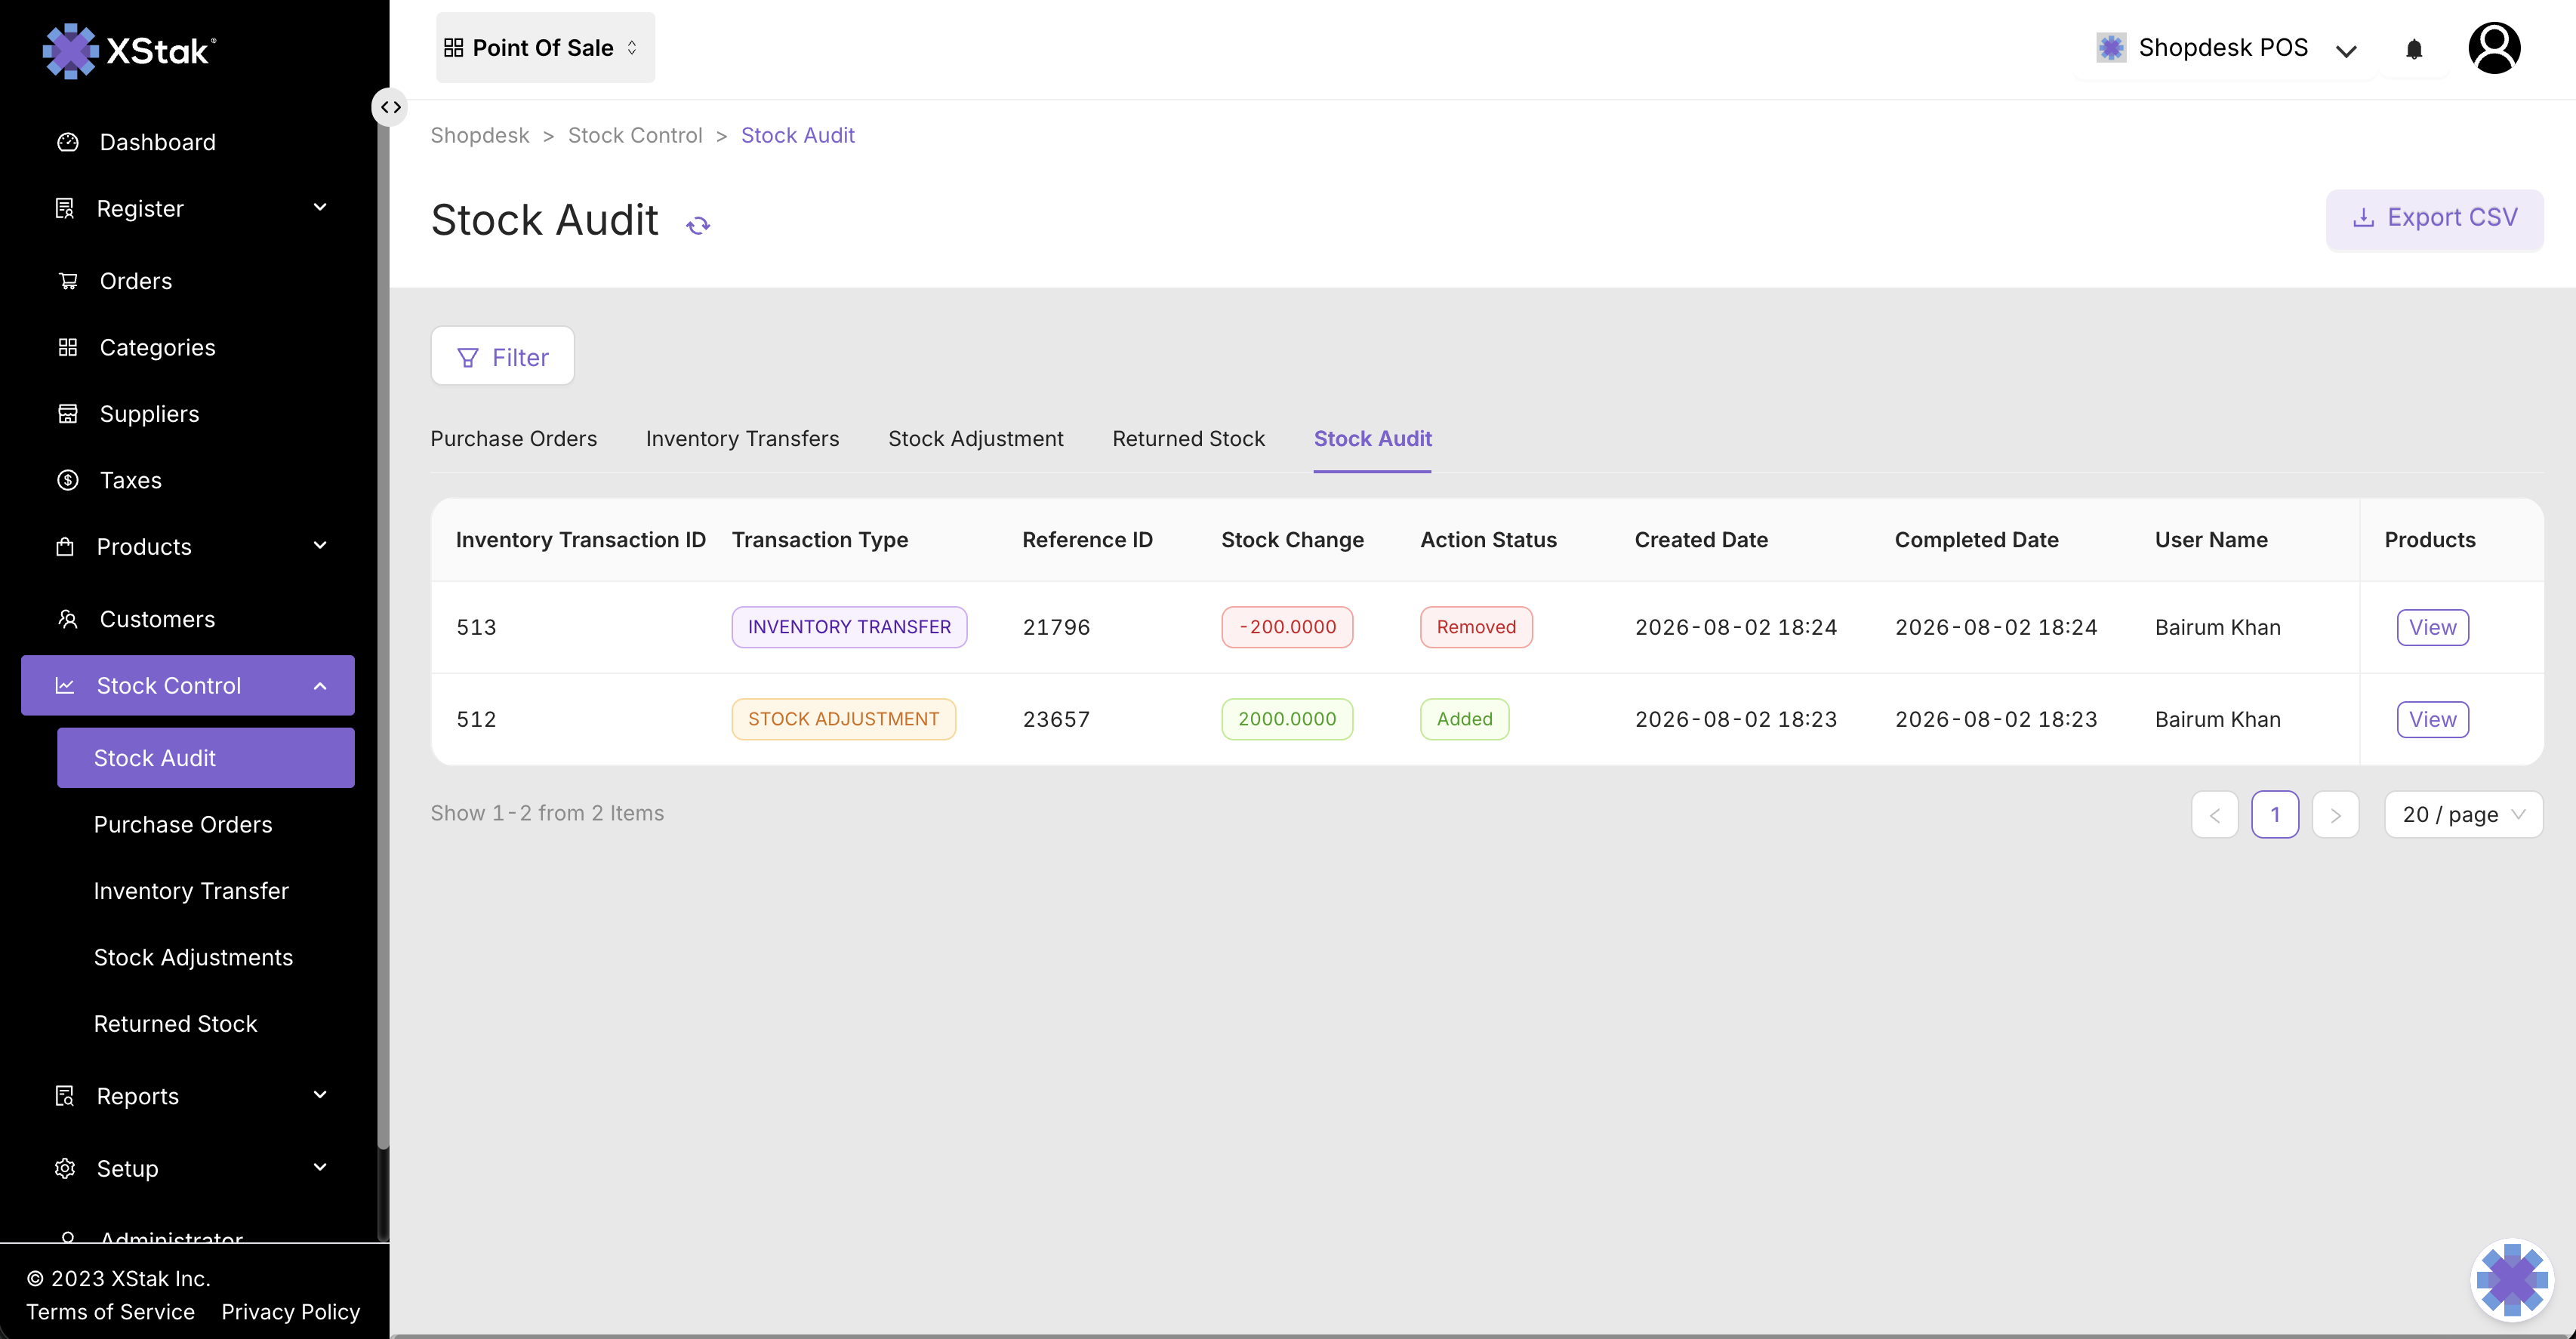Viewport: 2576px width, 1339px height.
Task: Click the Reports file-search icon
Action: click(x=65, y=1096)
